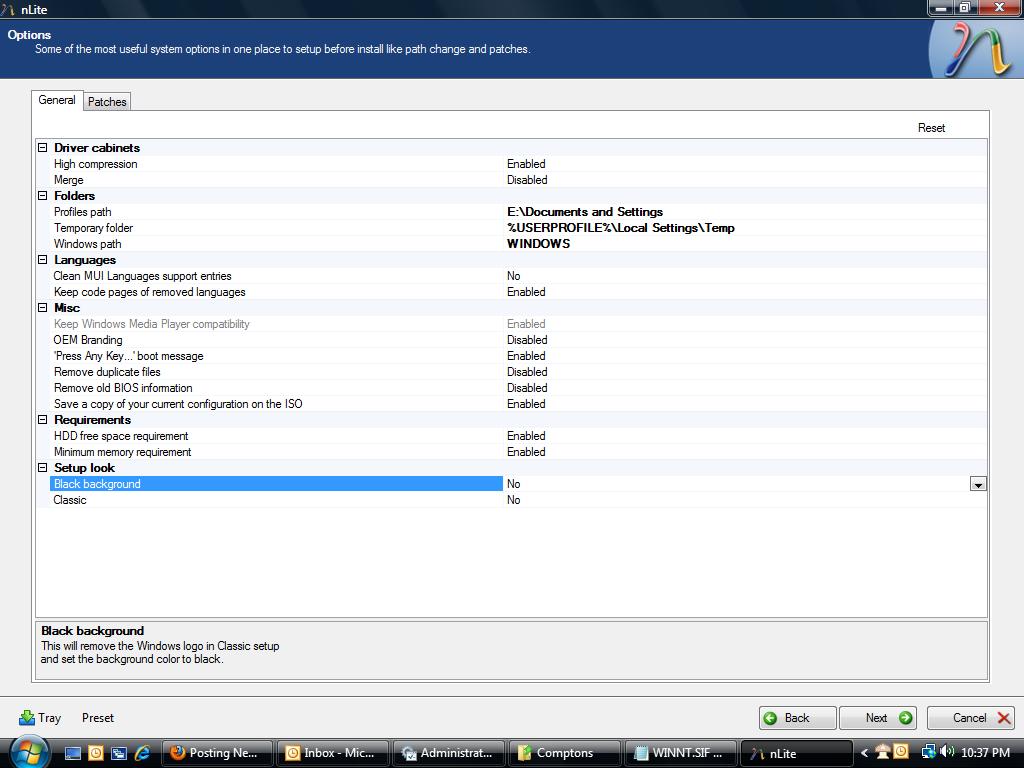Open the Windows Start menu orb
The height and width of the screenshot is (768, 1024).
pyautogui.click(x=29, y=752)
